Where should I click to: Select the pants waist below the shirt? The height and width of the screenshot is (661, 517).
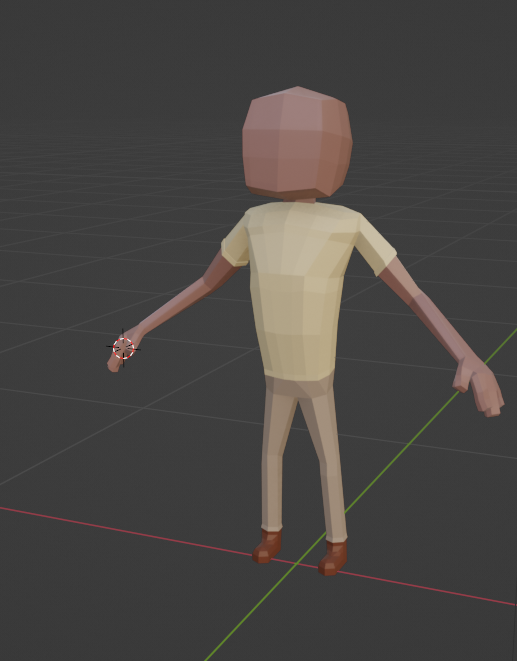(299, 388)
